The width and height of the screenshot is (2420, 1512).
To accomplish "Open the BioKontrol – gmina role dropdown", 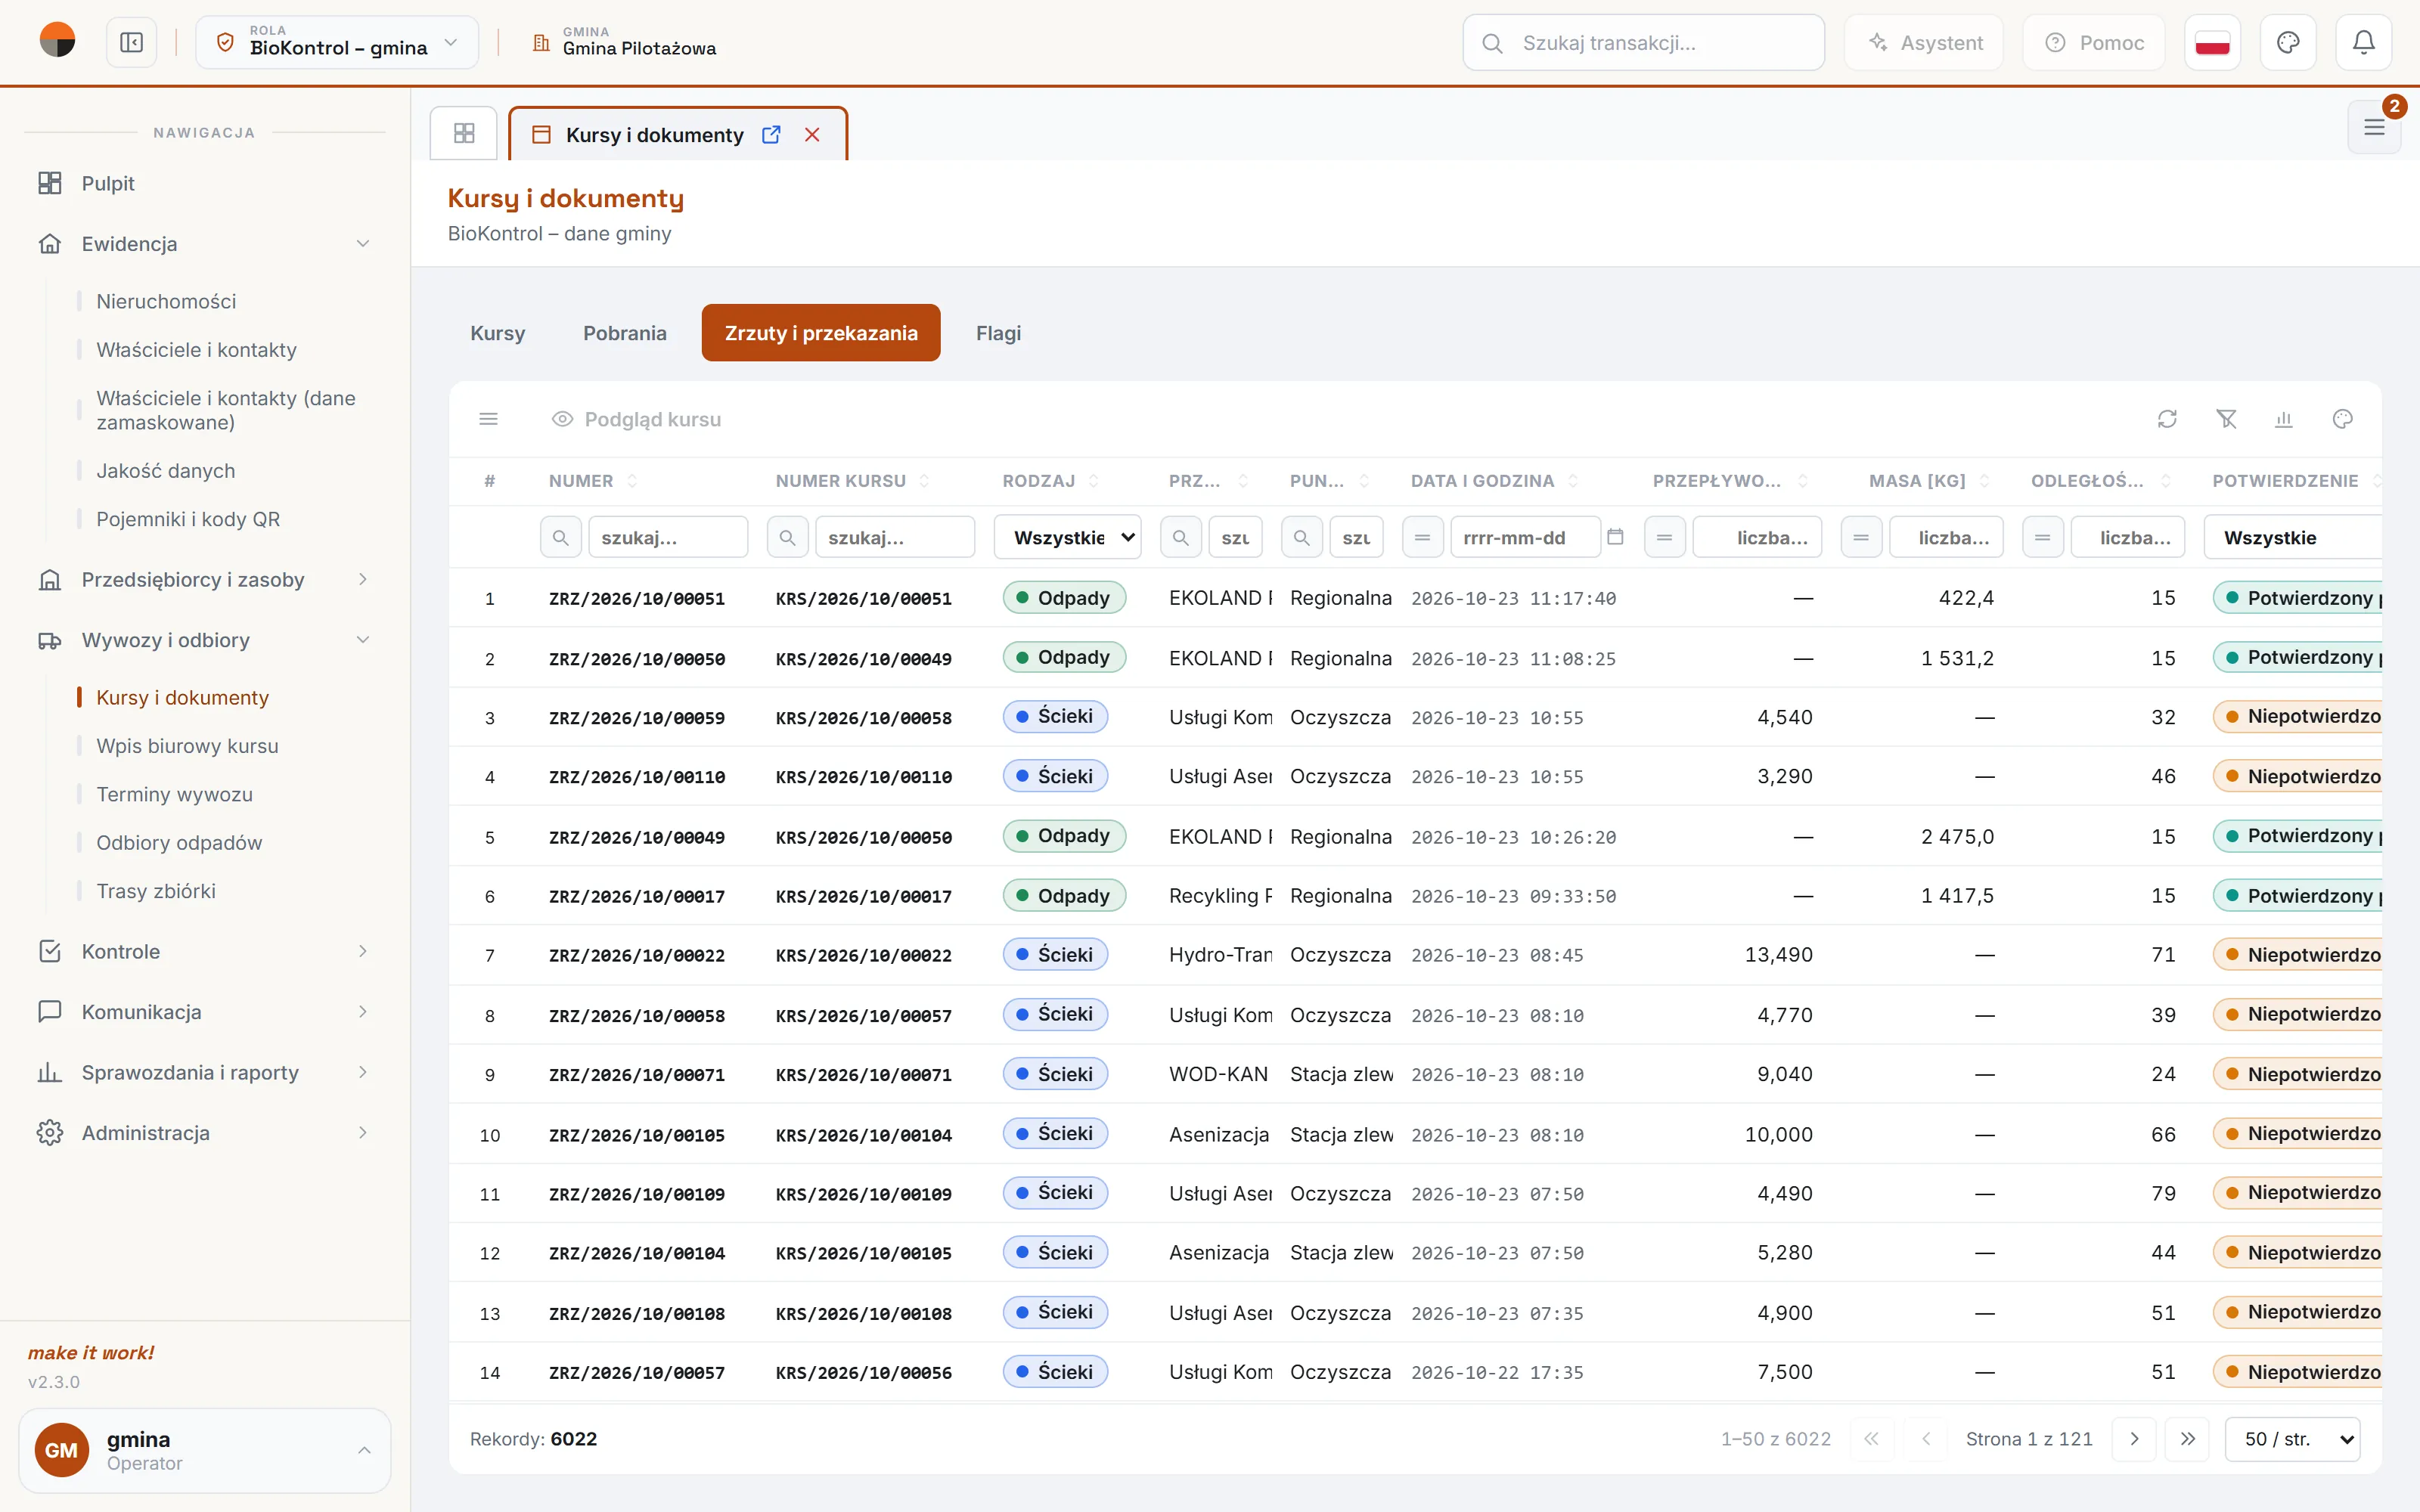I will [x=337, y=43].
